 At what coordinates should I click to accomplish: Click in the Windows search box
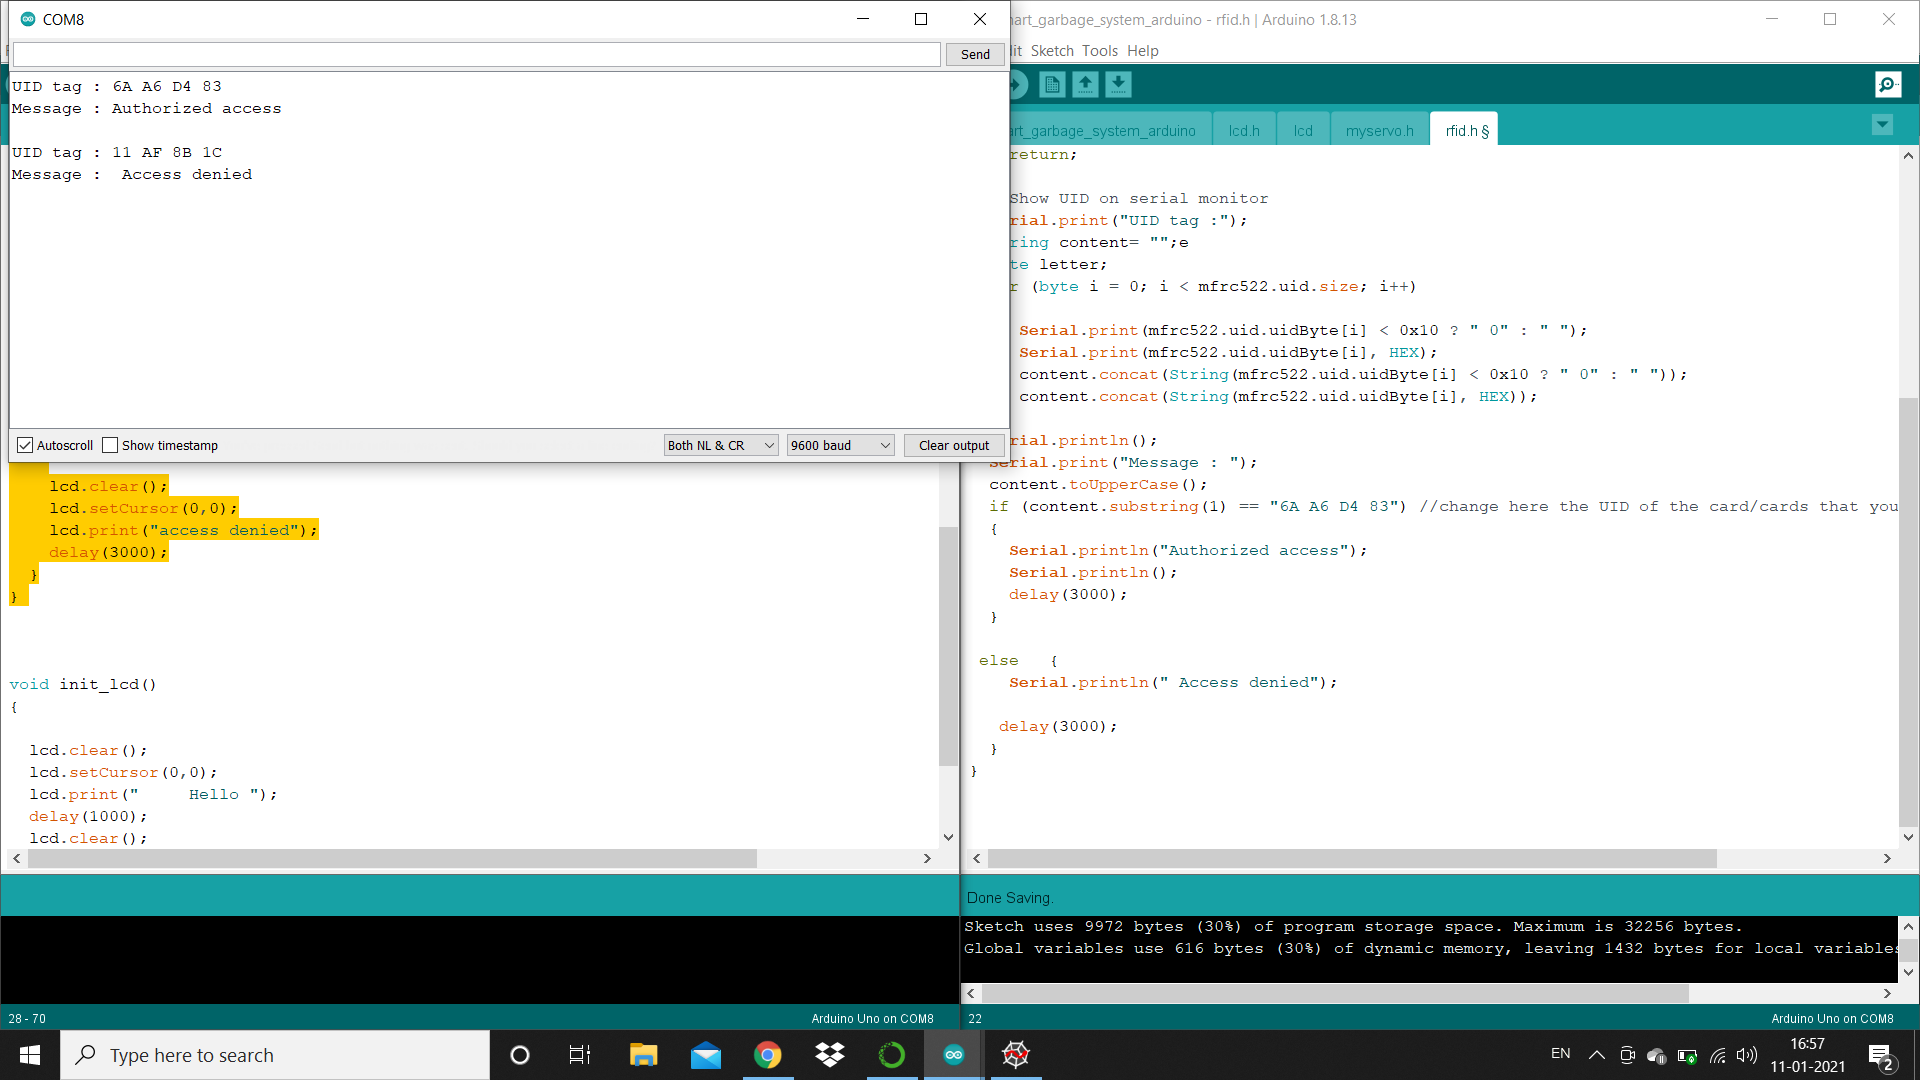point(275,1055)
